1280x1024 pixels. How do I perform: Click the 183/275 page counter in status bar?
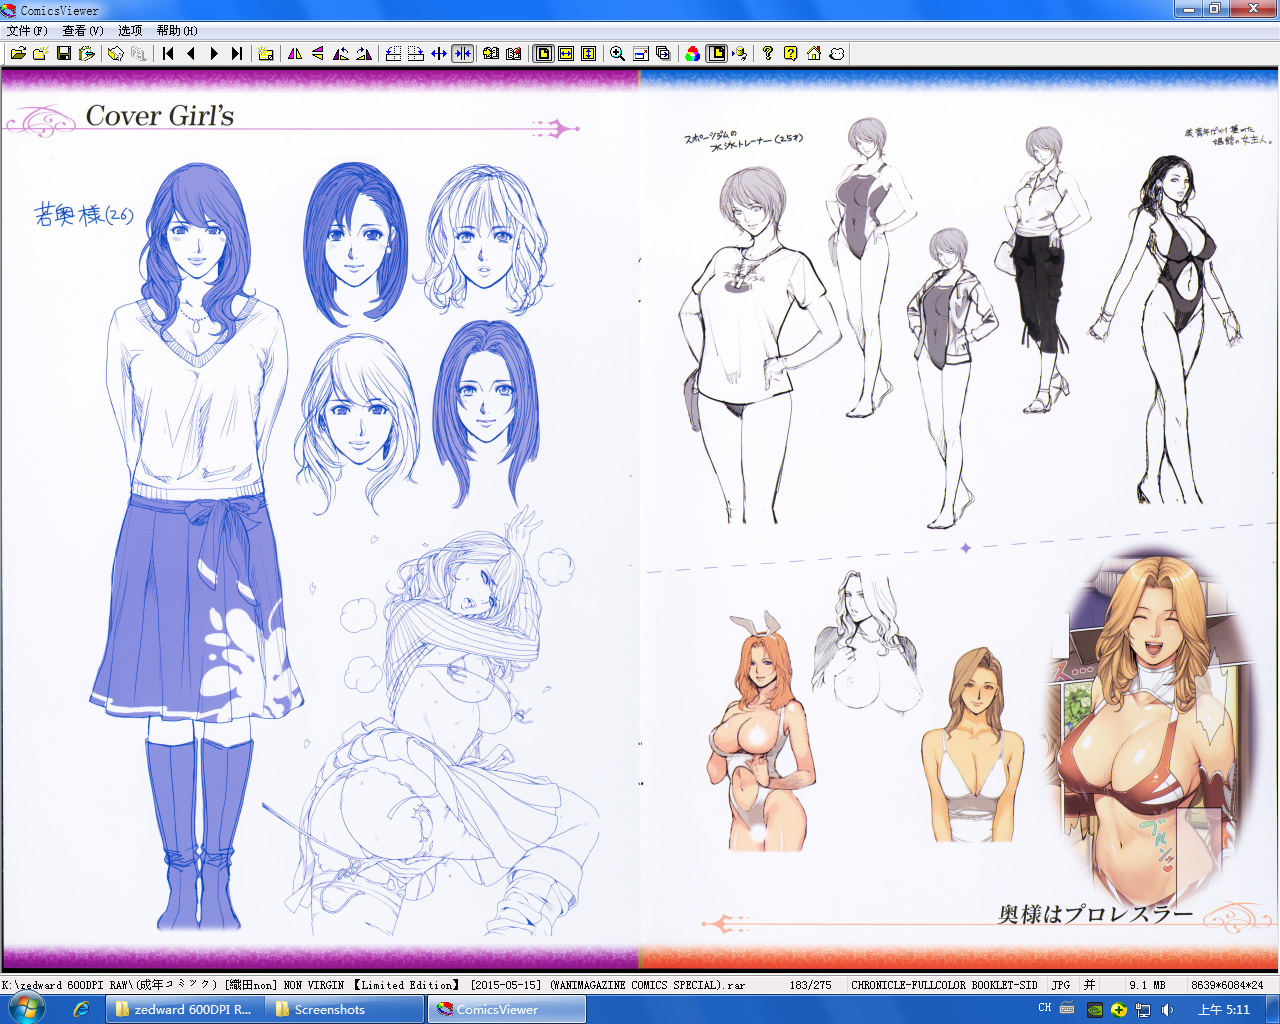coord(810,985)
